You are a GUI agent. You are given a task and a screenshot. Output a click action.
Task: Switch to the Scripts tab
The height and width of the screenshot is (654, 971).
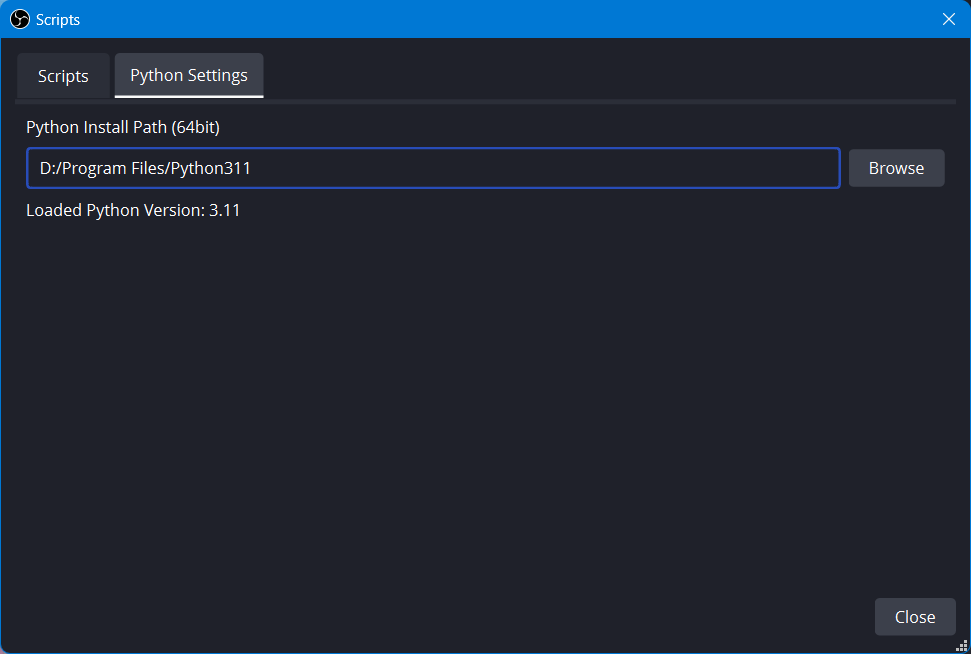click(x=63, y=76)
